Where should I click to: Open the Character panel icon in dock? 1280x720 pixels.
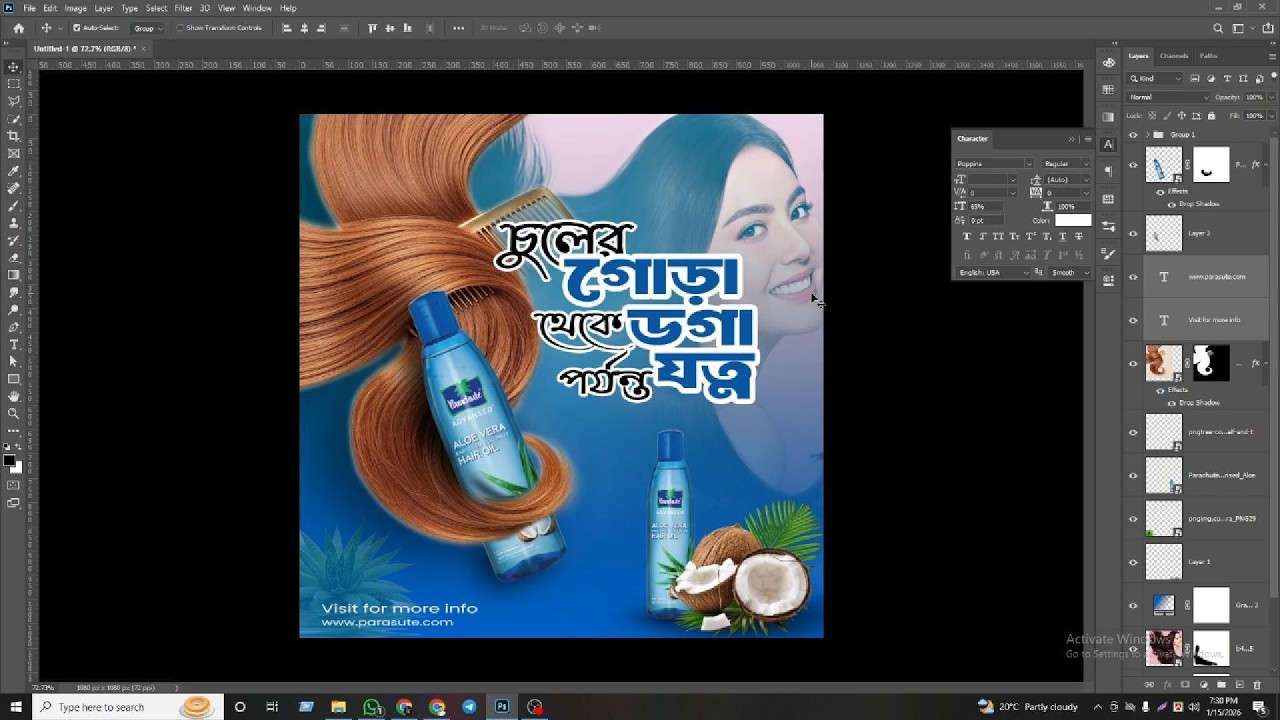tap(1108, 144)
